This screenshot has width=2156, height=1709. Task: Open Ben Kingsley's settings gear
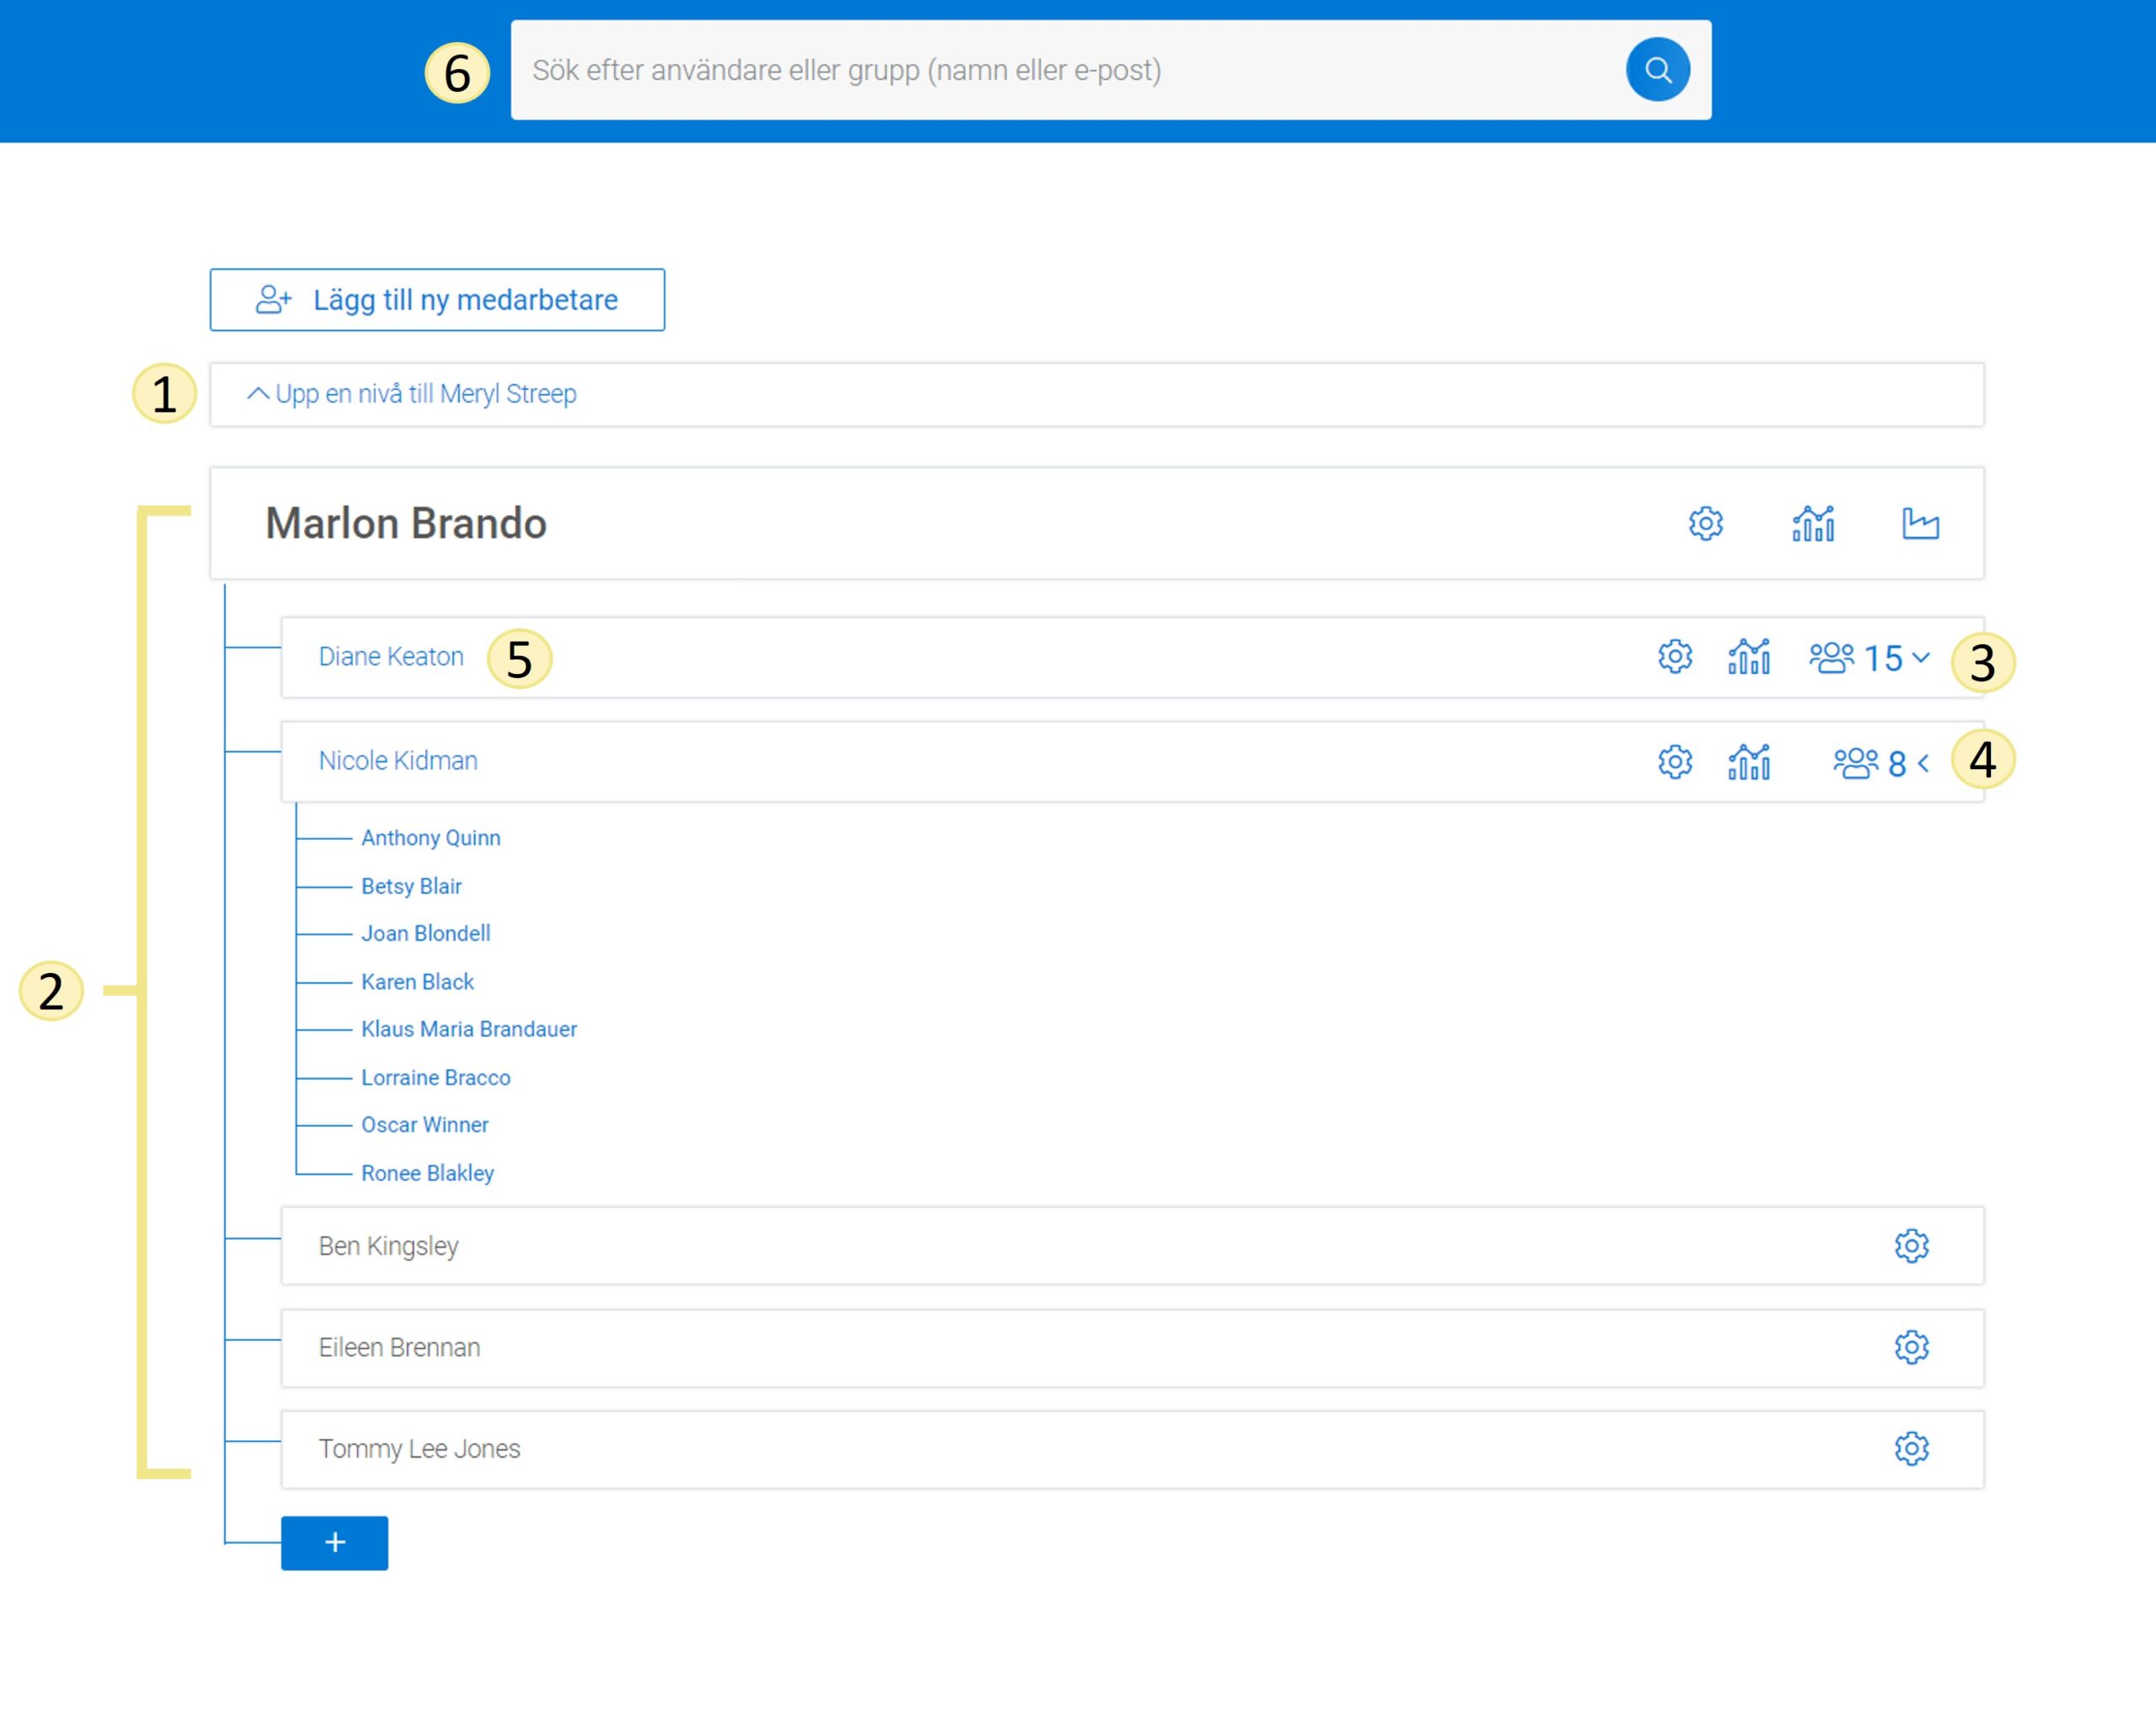point(1910,1246)
